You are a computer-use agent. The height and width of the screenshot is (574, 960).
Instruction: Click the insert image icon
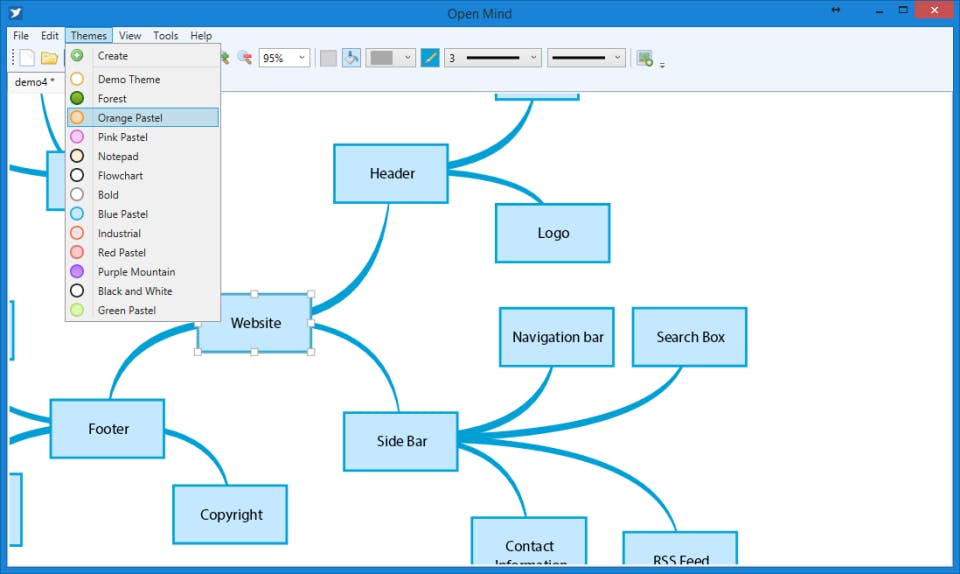click(645, 58)
